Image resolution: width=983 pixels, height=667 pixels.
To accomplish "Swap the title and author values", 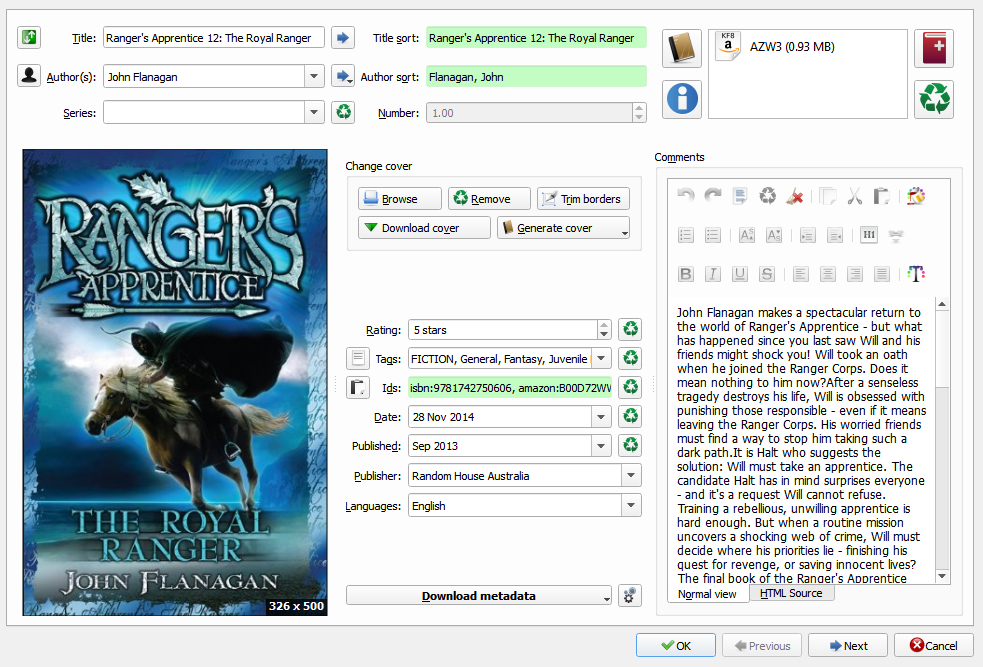I will tap(29, 38).
